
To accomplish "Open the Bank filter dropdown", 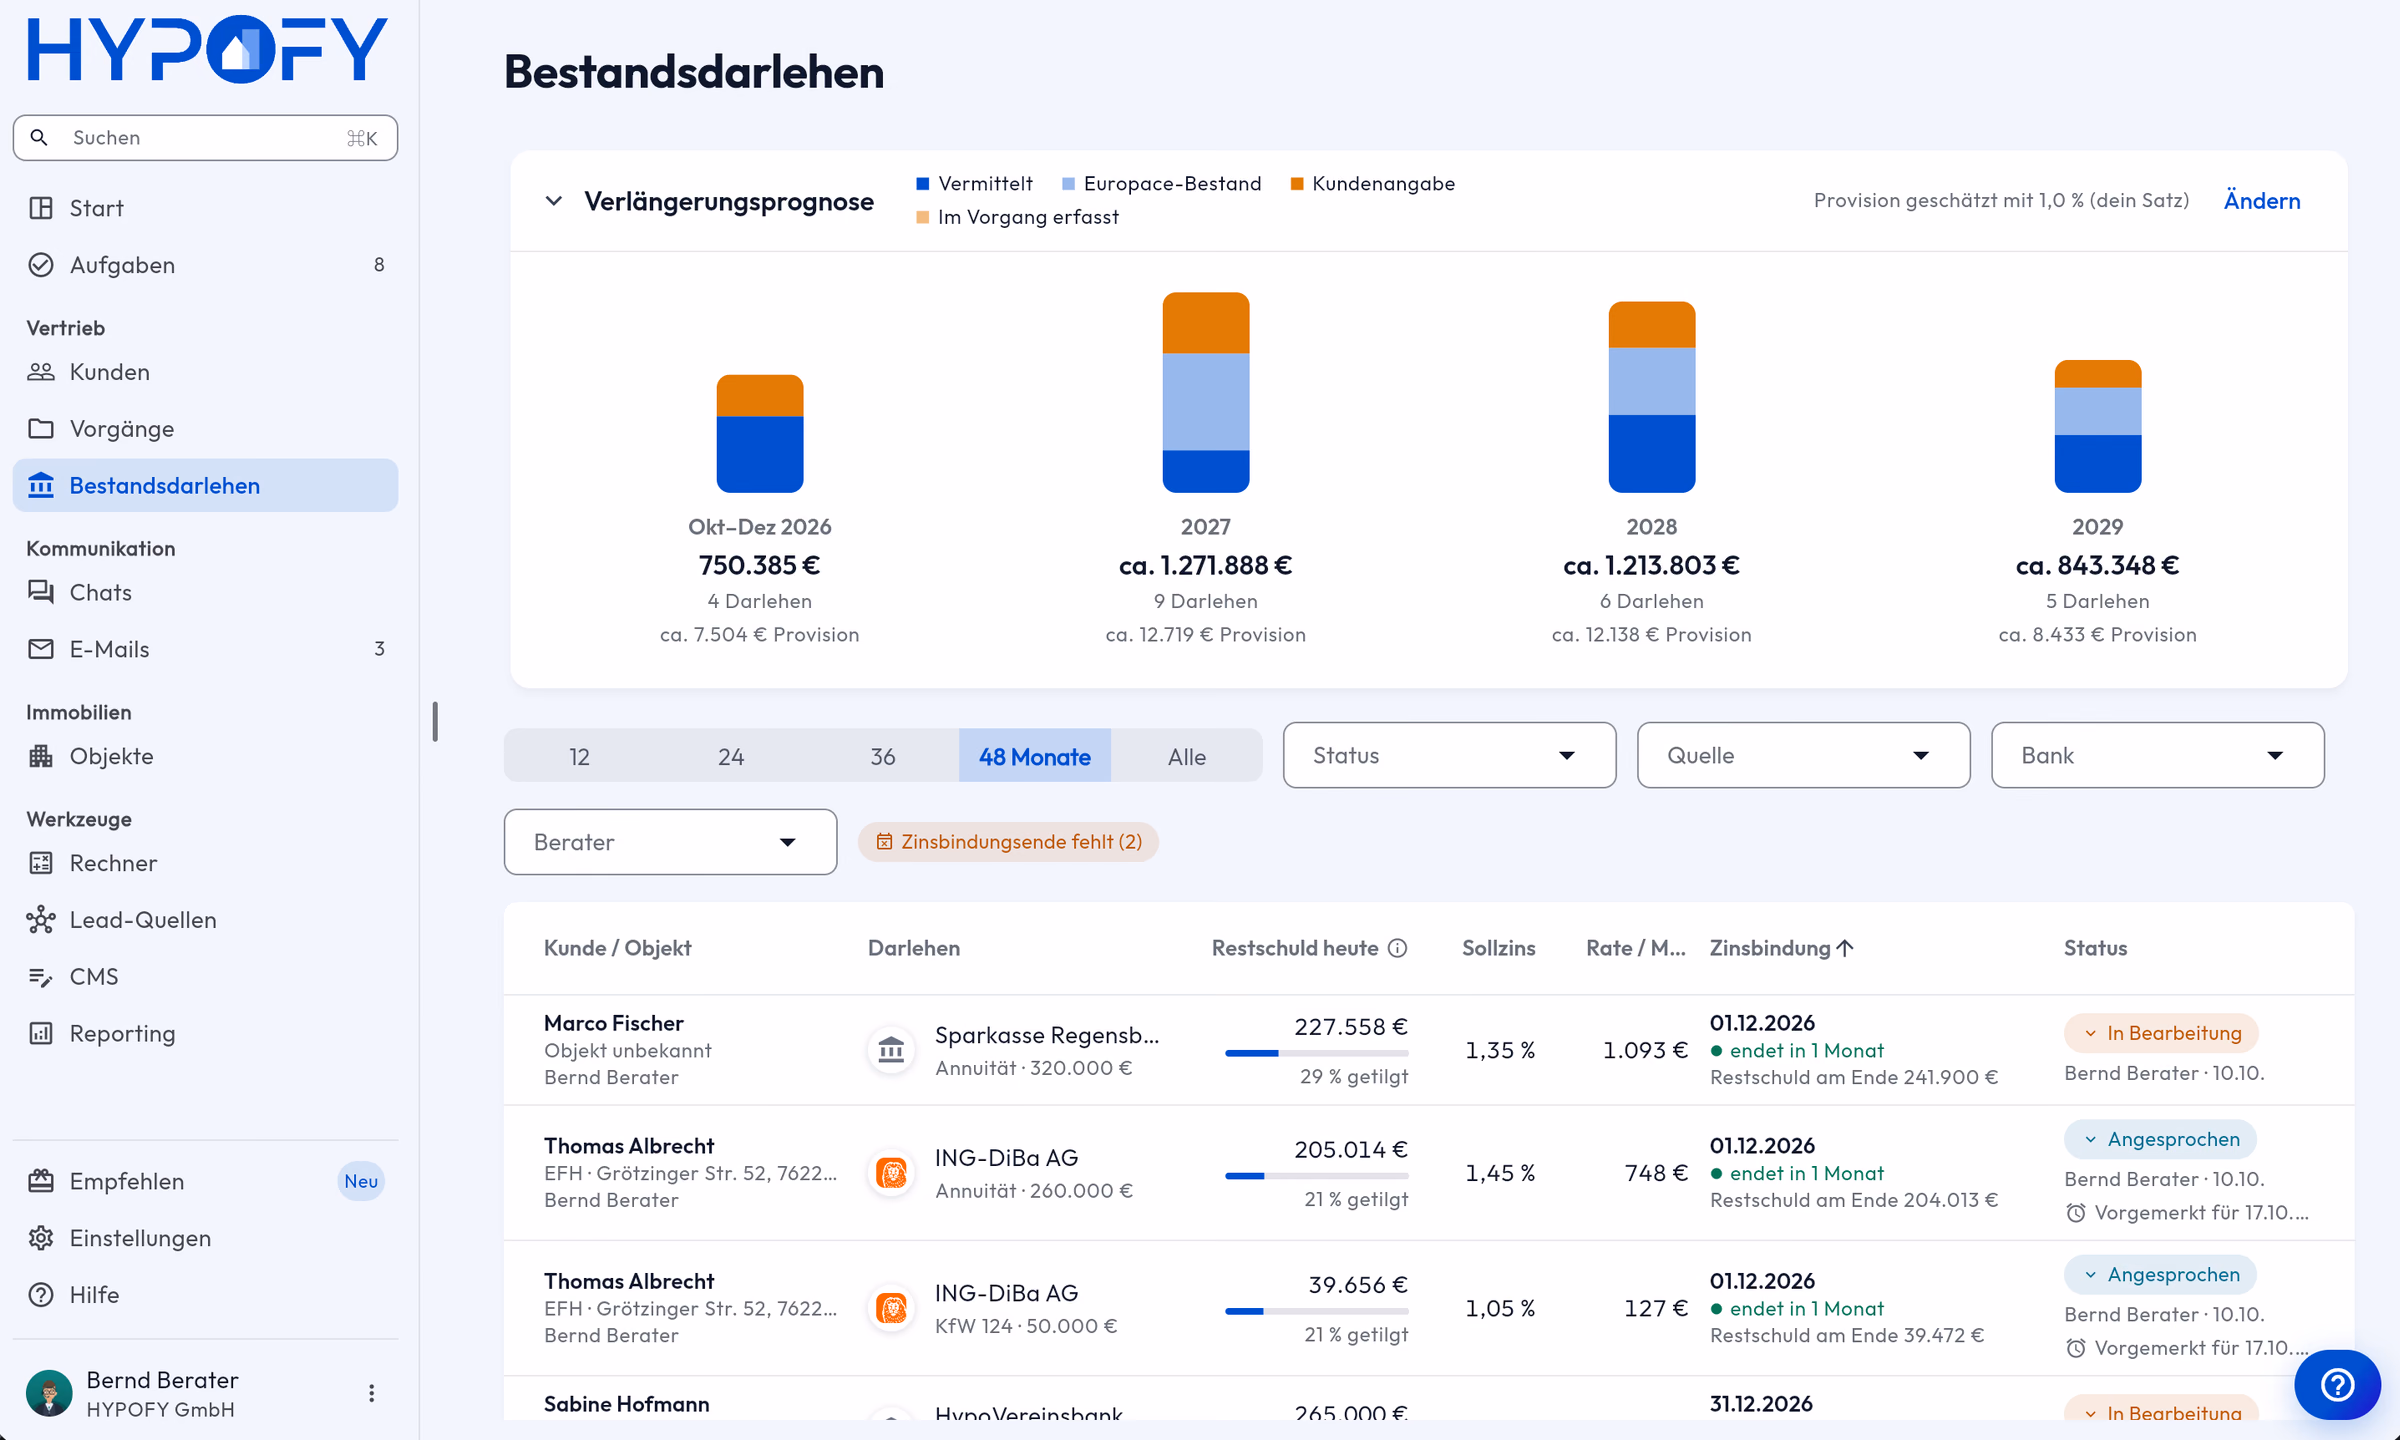I will click(x=2157, y=755).
